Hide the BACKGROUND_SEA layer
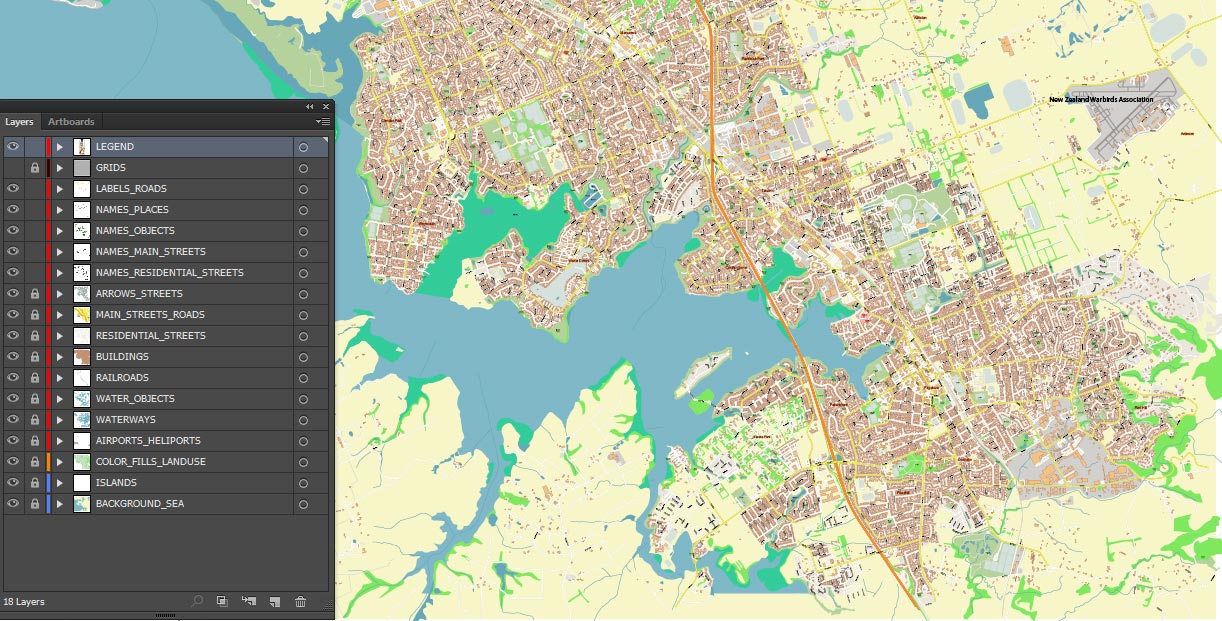The image size is (1222, 621). pyautogui.click(x=13, y=504)
